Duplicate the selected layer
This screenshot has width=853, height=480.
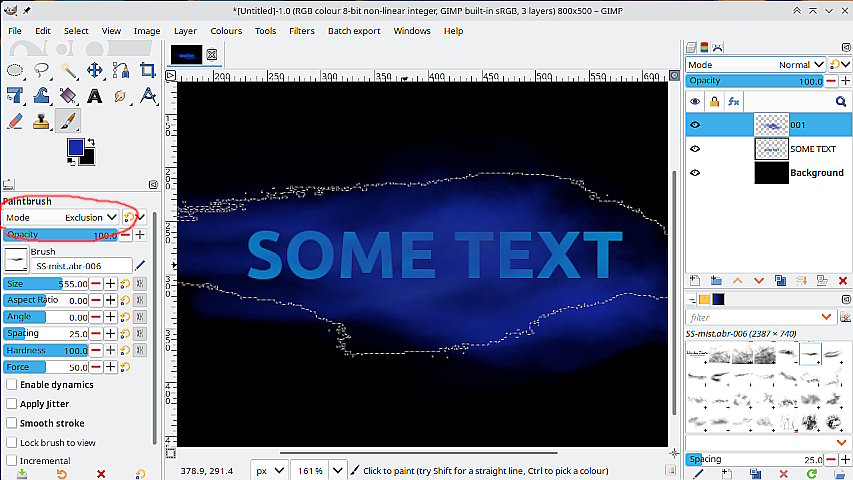[x=780, y=281]
